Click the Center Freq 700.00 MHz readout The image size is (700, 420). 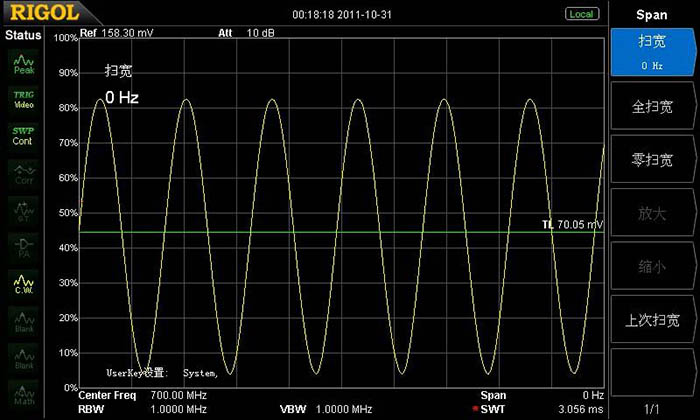pos(142,396)
